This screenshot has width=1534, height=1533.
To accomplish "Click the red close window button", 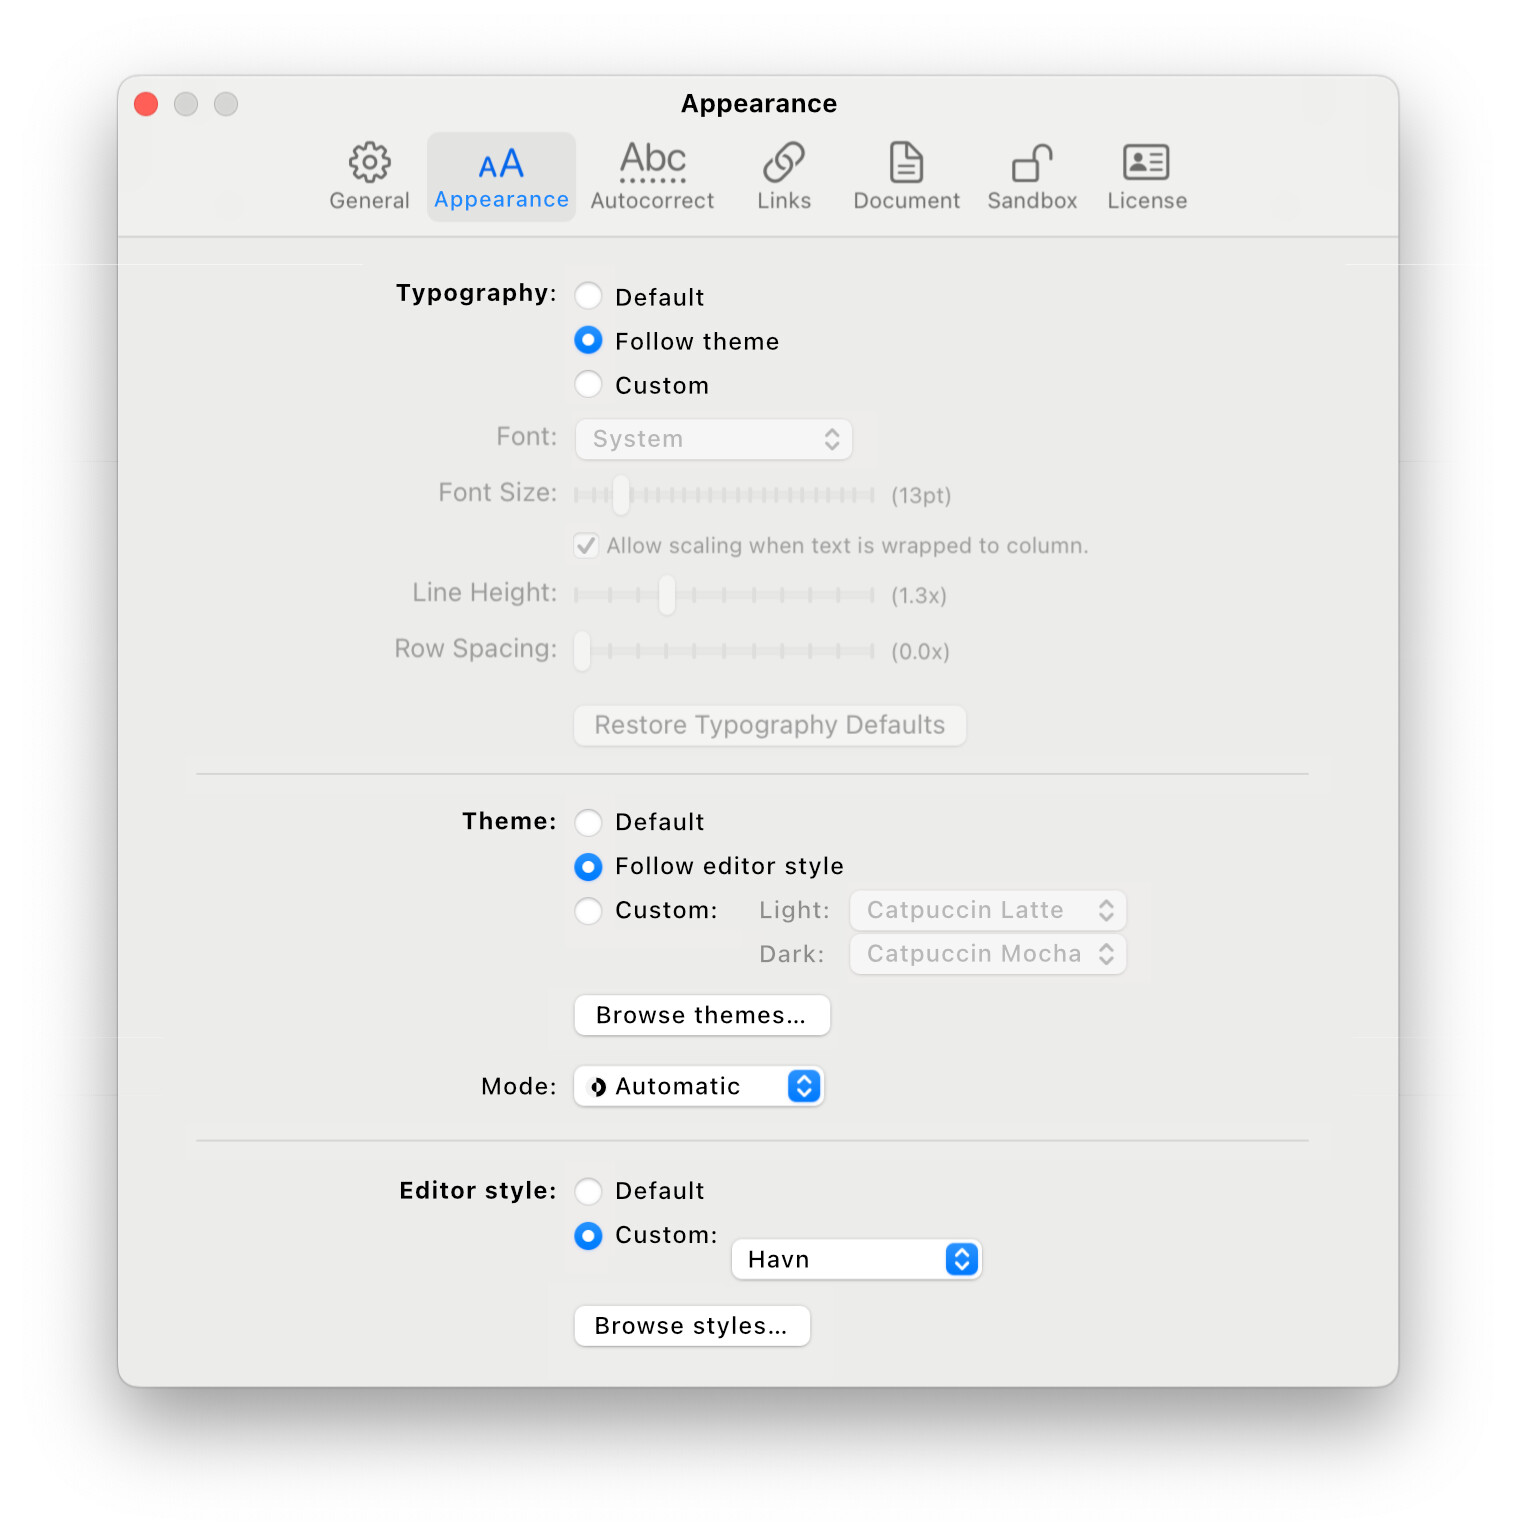I will coord(146,104).
